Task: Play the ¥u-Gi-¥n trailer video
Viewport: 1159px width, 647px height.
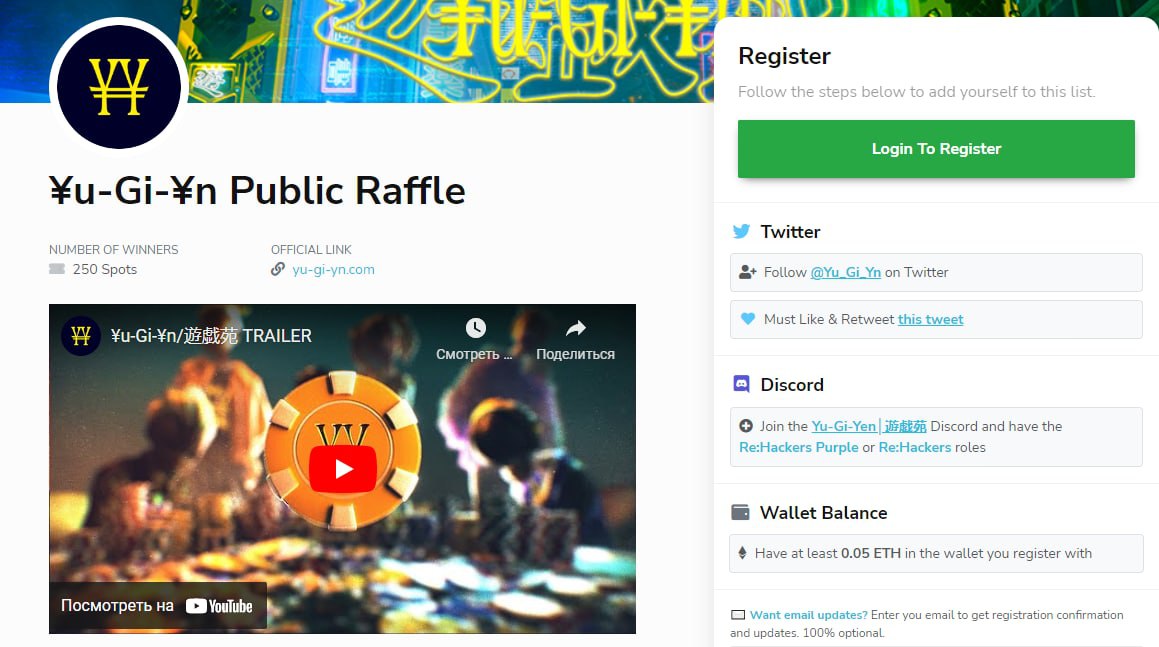Action: (342, 469)
